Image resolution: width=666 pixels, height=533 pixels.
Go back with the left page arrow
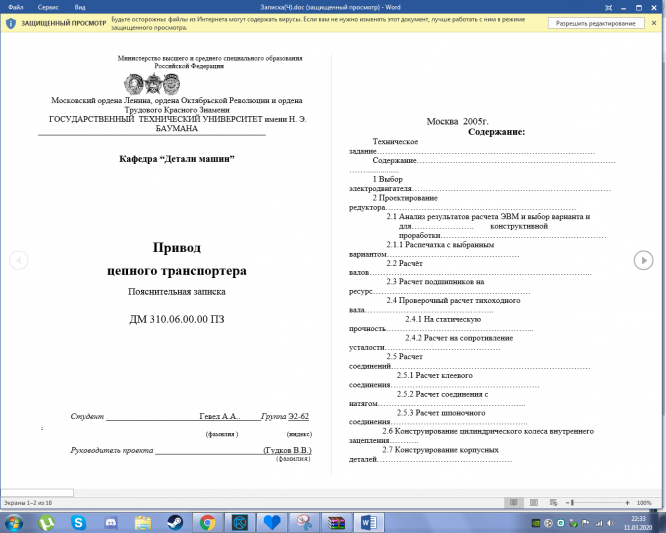pyautogui.click(x=19, y=260)
